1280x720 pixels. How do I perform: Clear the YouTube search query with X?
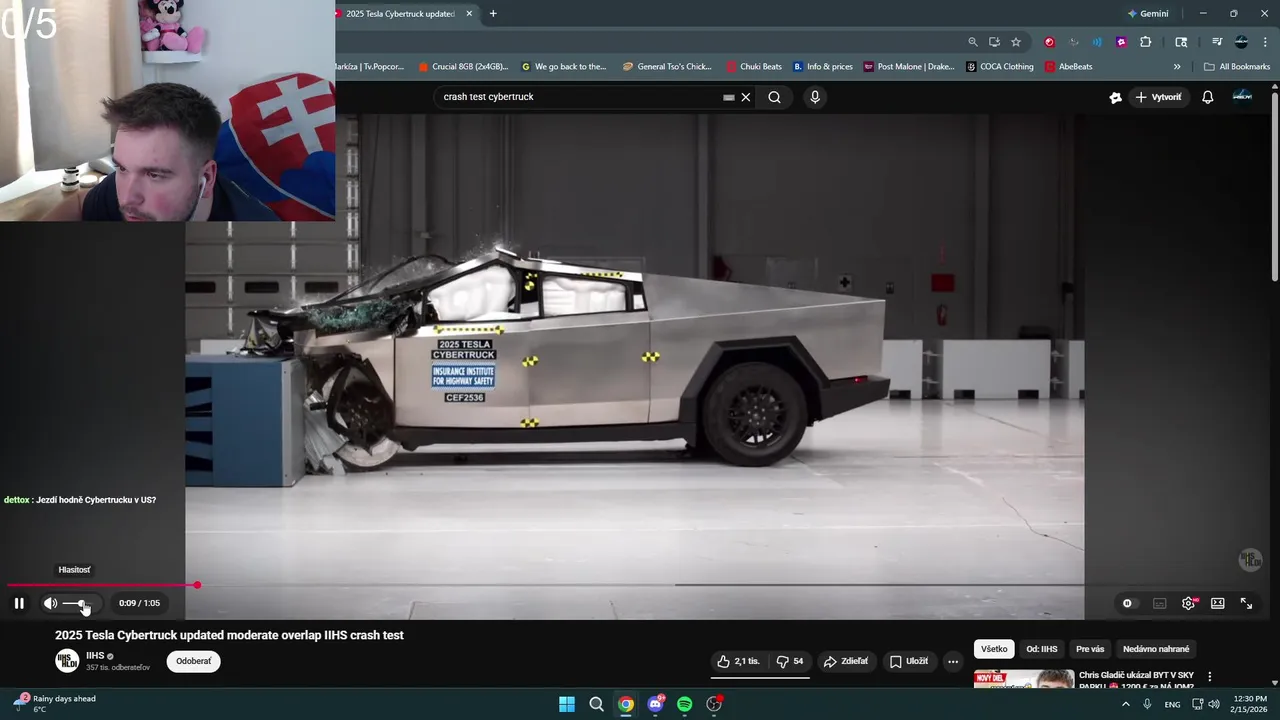[x=745, y=97]
